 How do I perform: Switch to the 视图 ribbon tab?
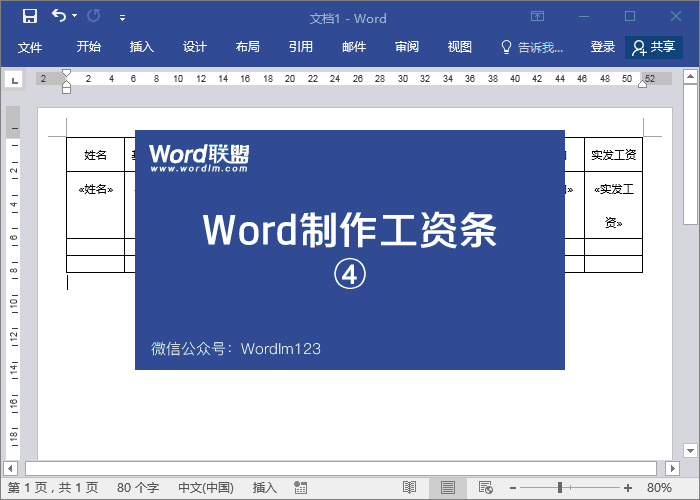pyautogui.click(x=459, y=47)
